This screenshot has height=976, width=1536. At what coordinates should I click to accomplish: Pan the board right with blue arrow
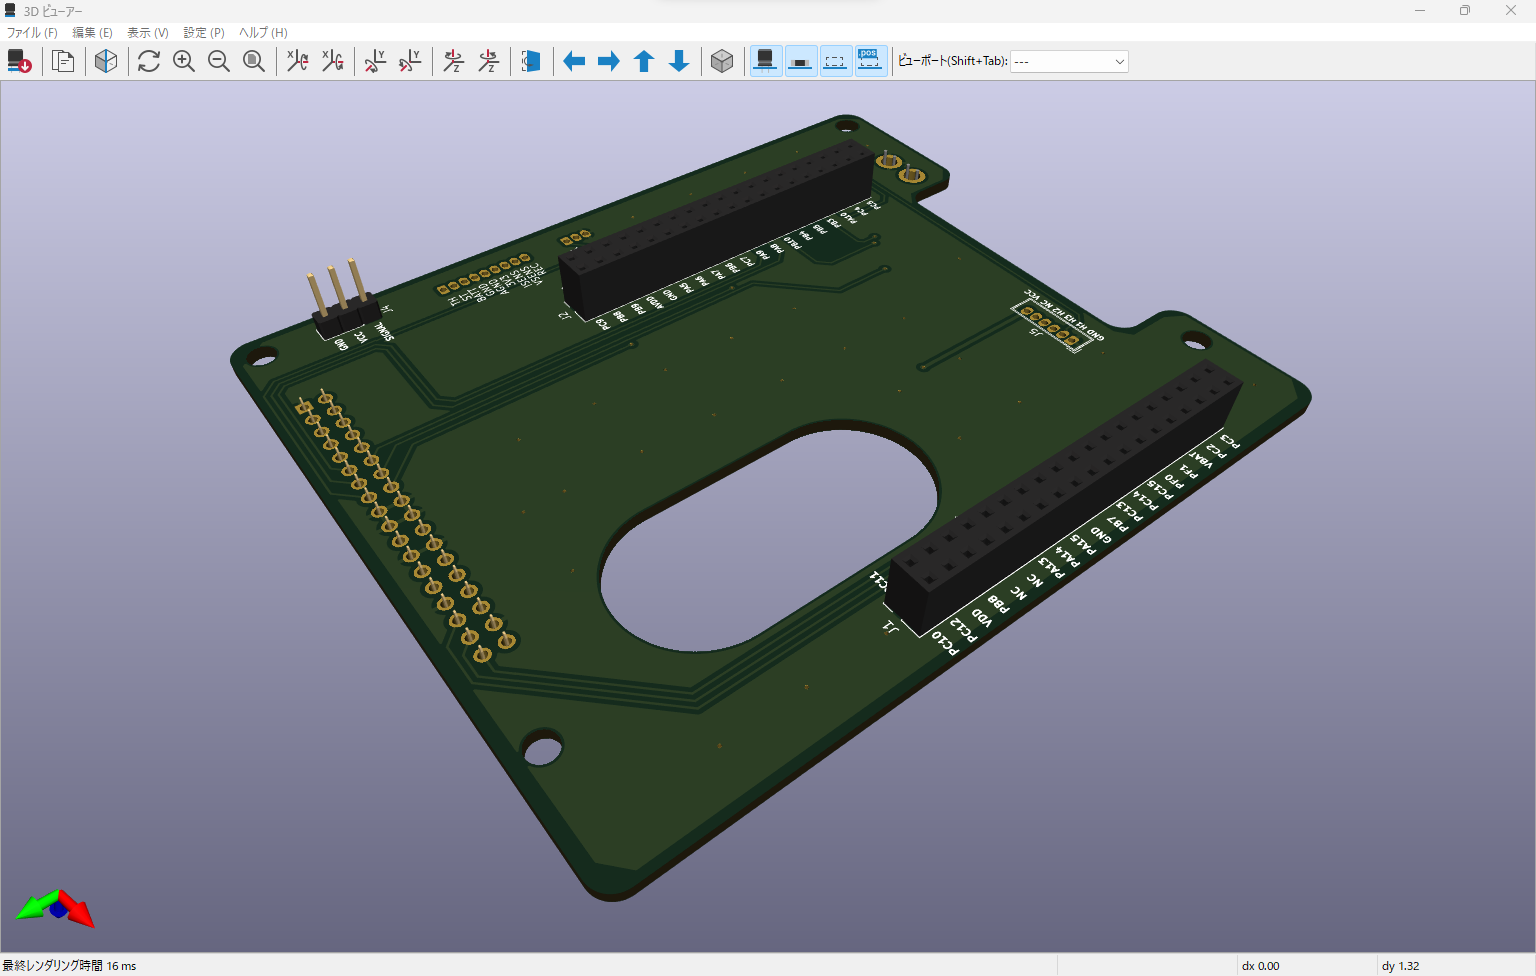[x=609, y=61]
